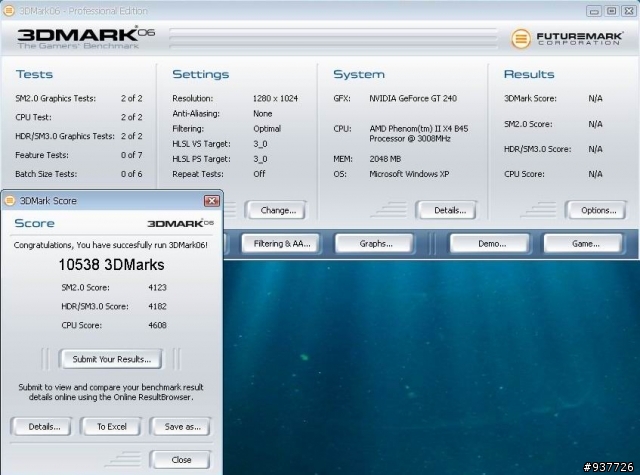Open the results Options... button
Viewport: 640px width, 475px height.
pyautogui.click(x=598, y=210)
